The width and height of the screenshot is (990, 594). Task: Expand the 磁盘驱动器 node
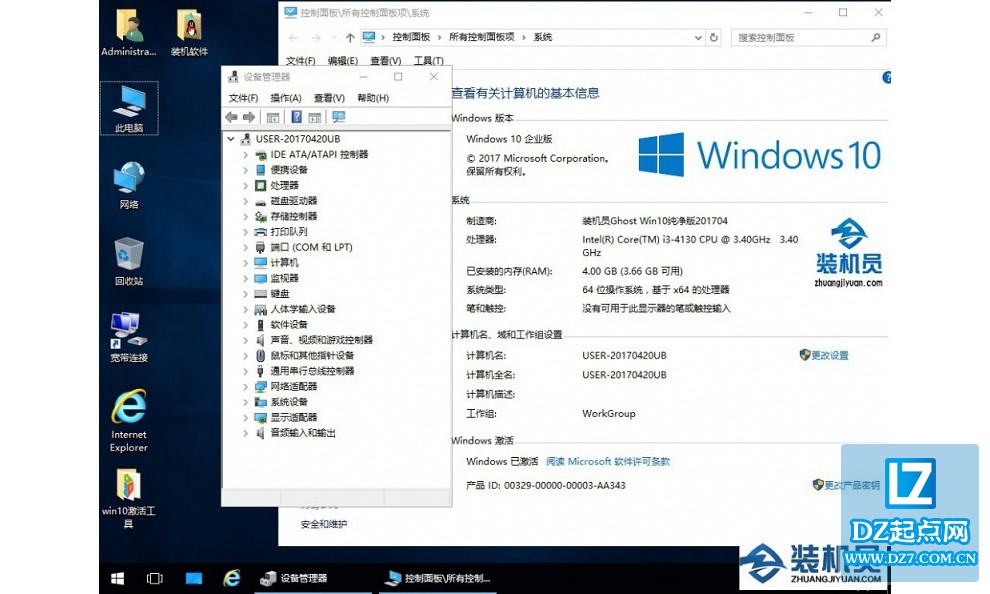[x=246, y=201]
